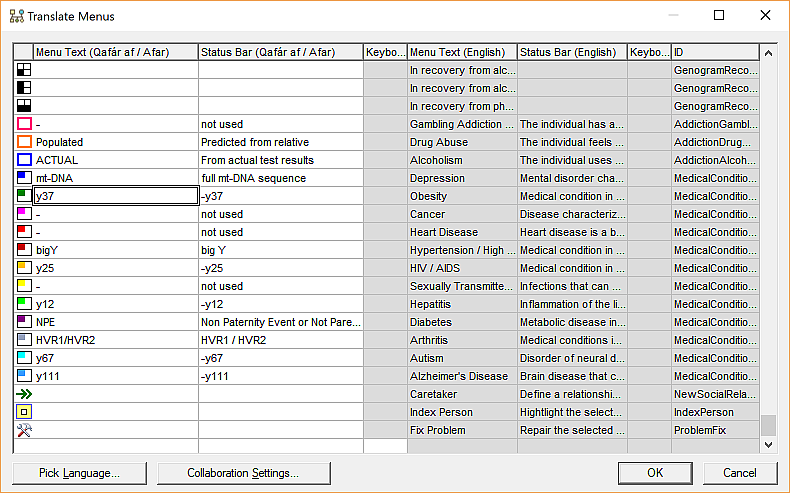Screen dimensions: 790x493
Task: Click the red corner icon beside bigY
Action: 24,250
